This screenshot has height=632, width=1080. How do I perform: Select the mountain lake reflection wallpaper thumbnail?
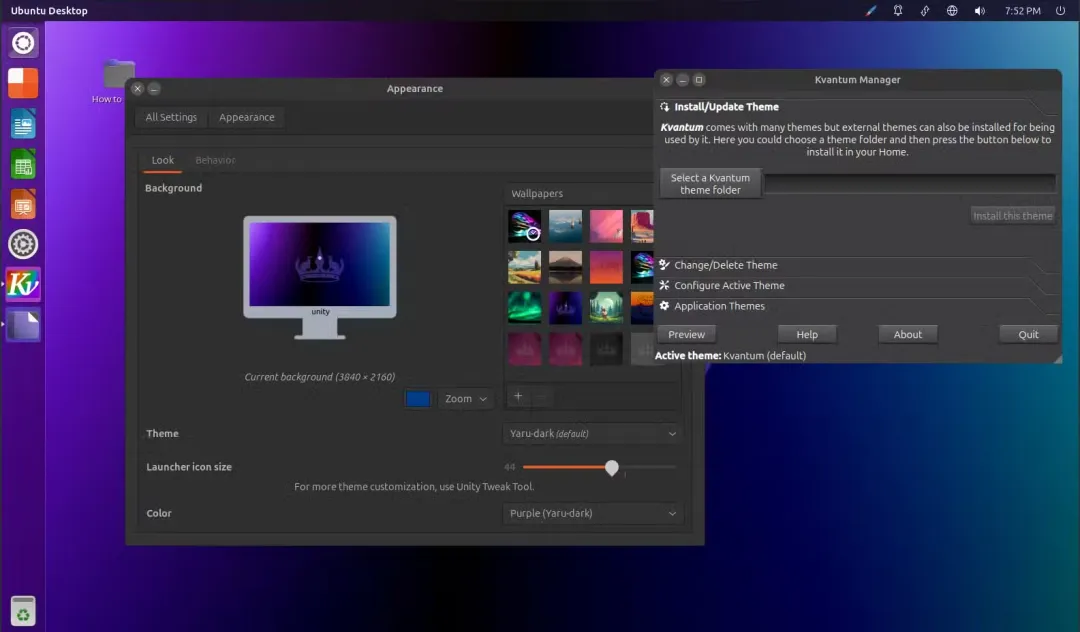pyautogui.click(x=565, y=267)
